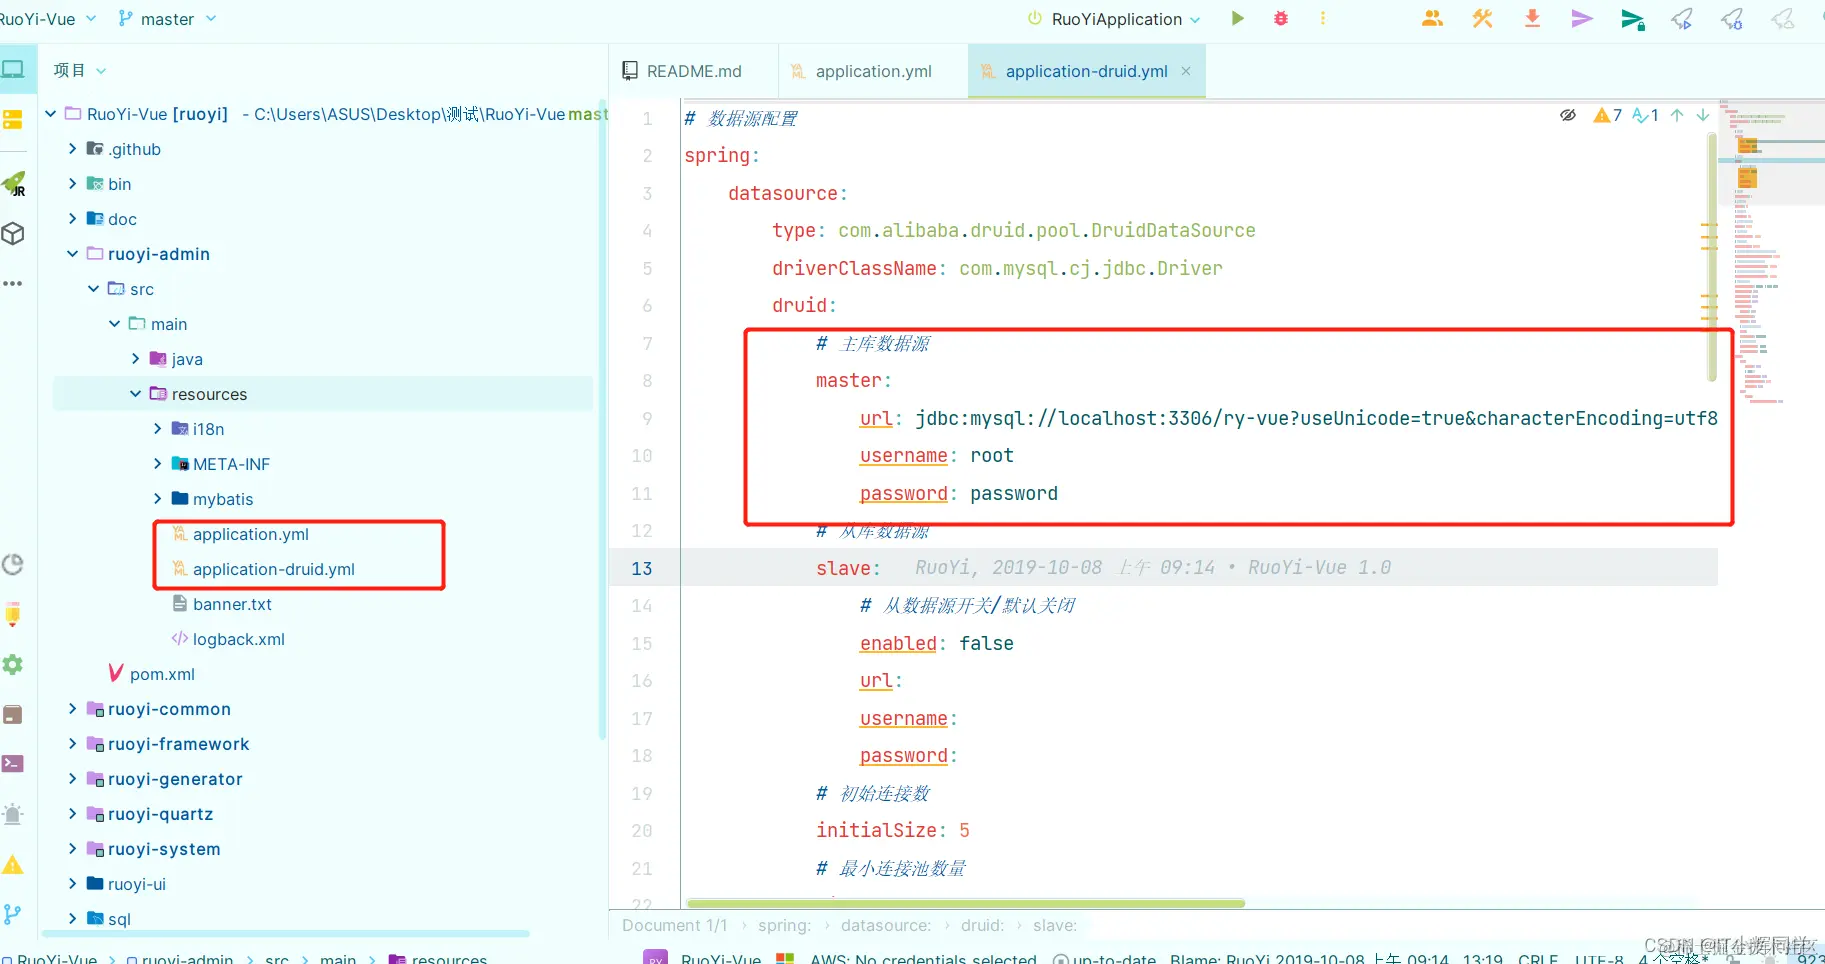
Task: Open the master branch dropdown
Action: (x=167, y=19)
